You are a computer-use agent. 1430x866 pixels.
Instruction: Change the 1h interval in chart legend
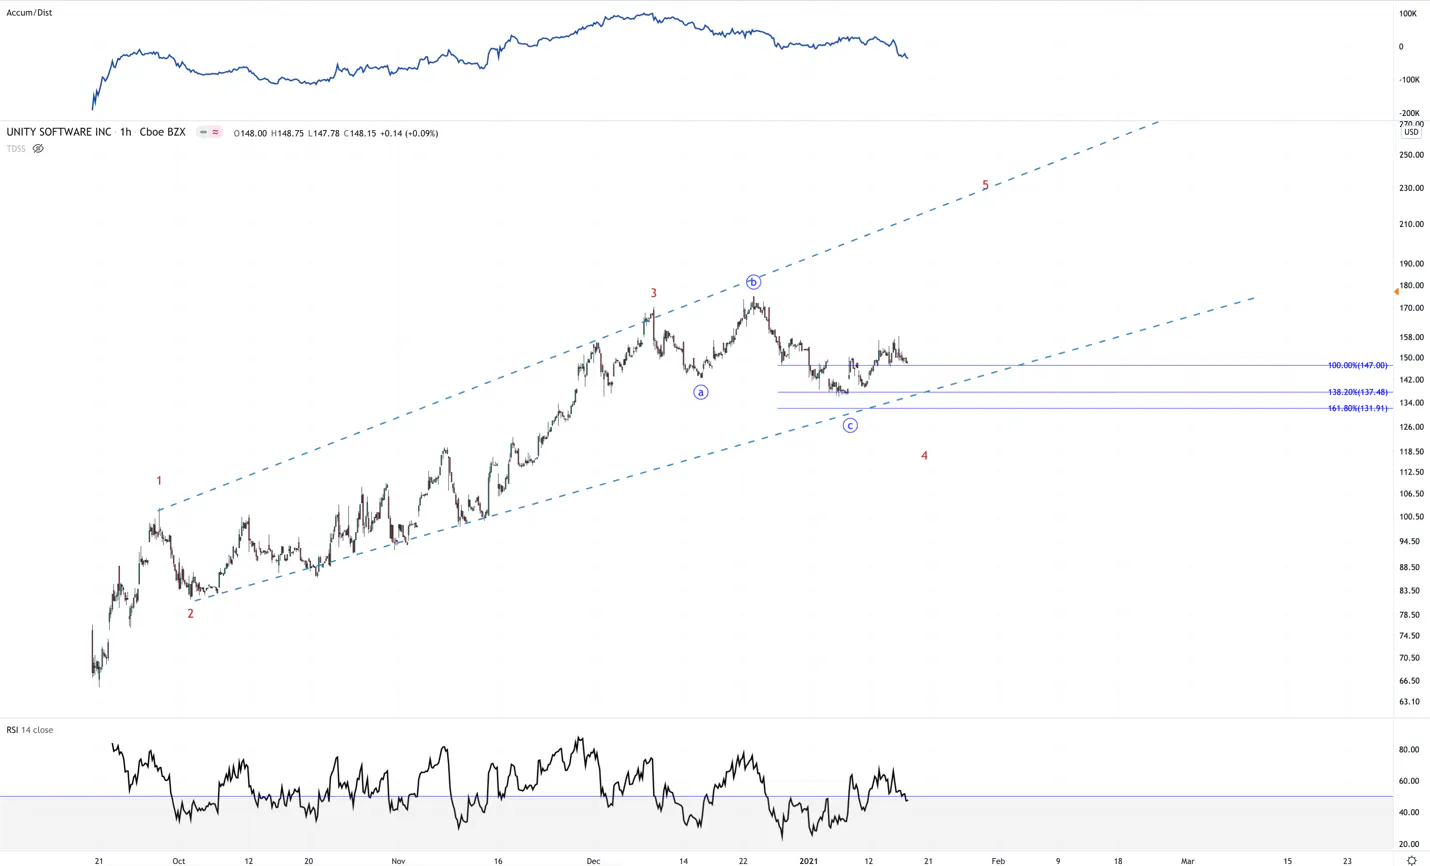click(125, 132)
